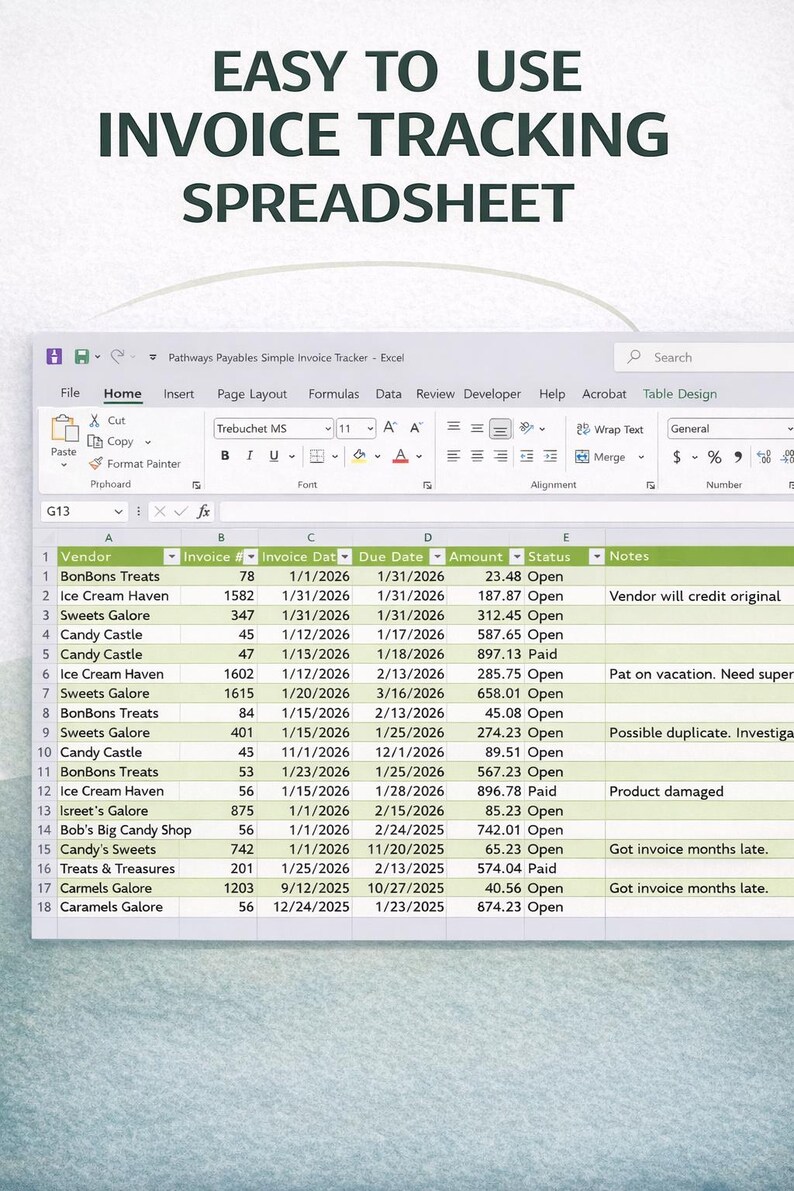Switch to the Page Layout tab

[x=251, y=393]
